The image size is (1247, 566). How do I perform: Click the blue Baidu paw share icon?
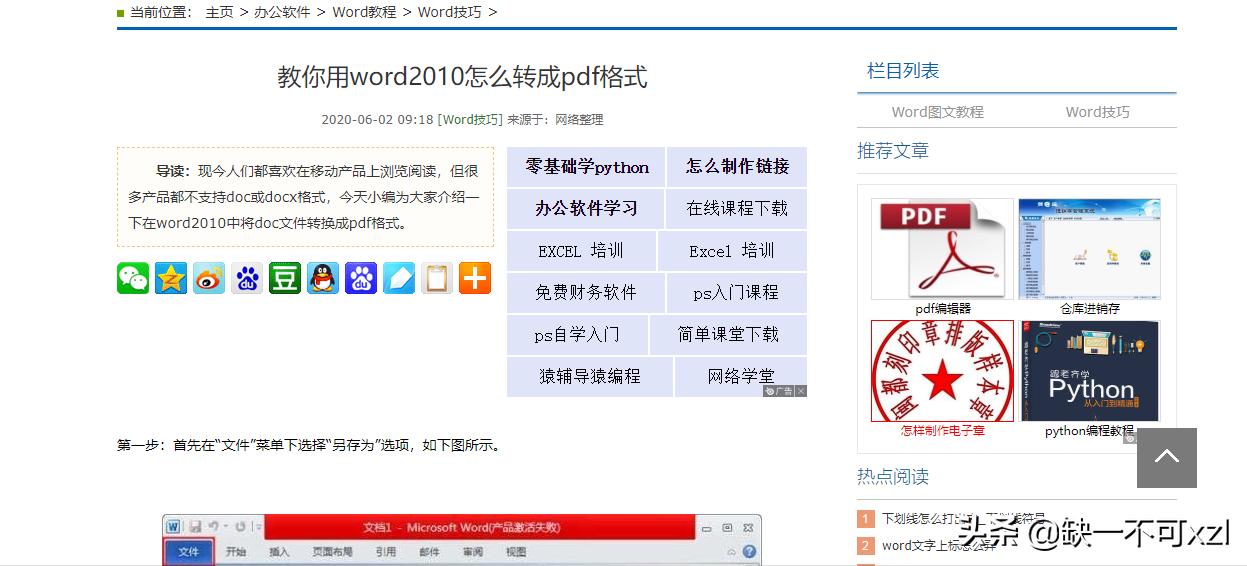pos(361,277)
